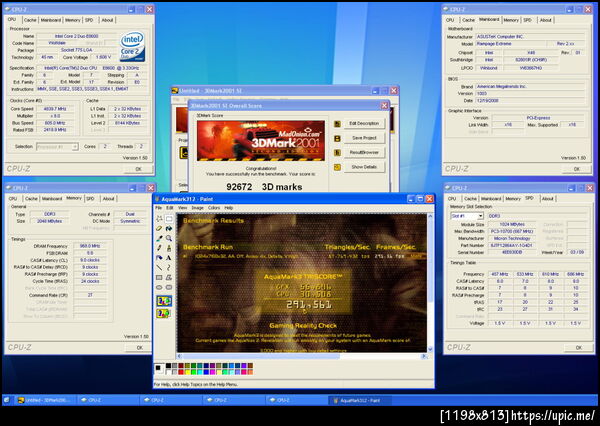Open the Colors menu in Paint
600x426 pixels.
click(x=214, y=208)
